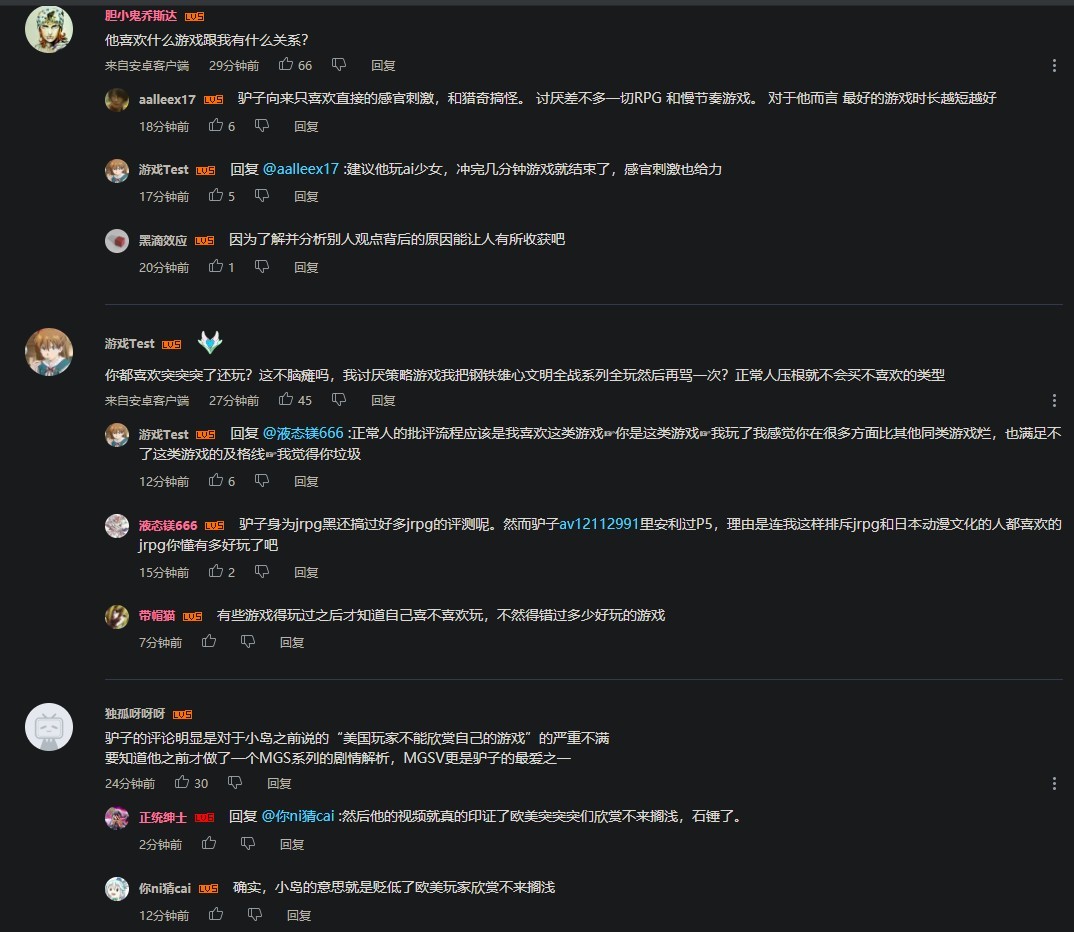Dislike 独孤呀呀呀's comment
The height and width of the screenshot is (932, 1074).
click(x=235, y=782)
